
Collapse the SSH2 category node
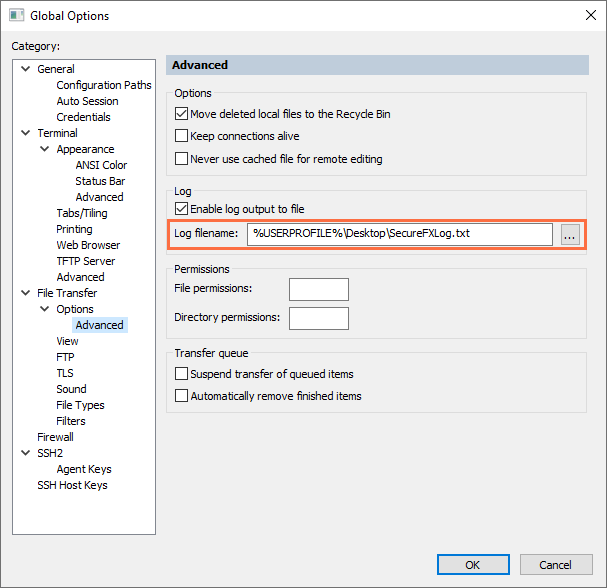click(x=26, y=453)
